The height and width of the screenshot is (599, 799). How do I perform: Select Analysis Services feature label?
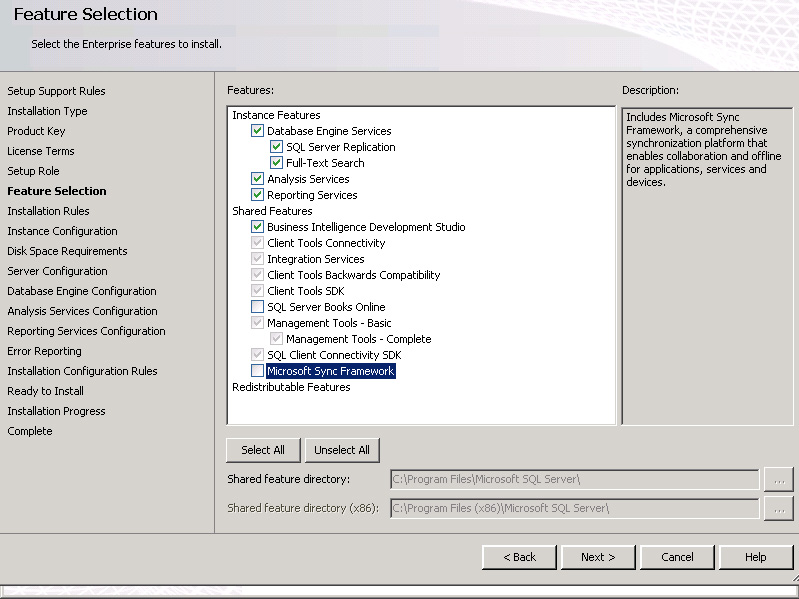click(x=308, y=179)
